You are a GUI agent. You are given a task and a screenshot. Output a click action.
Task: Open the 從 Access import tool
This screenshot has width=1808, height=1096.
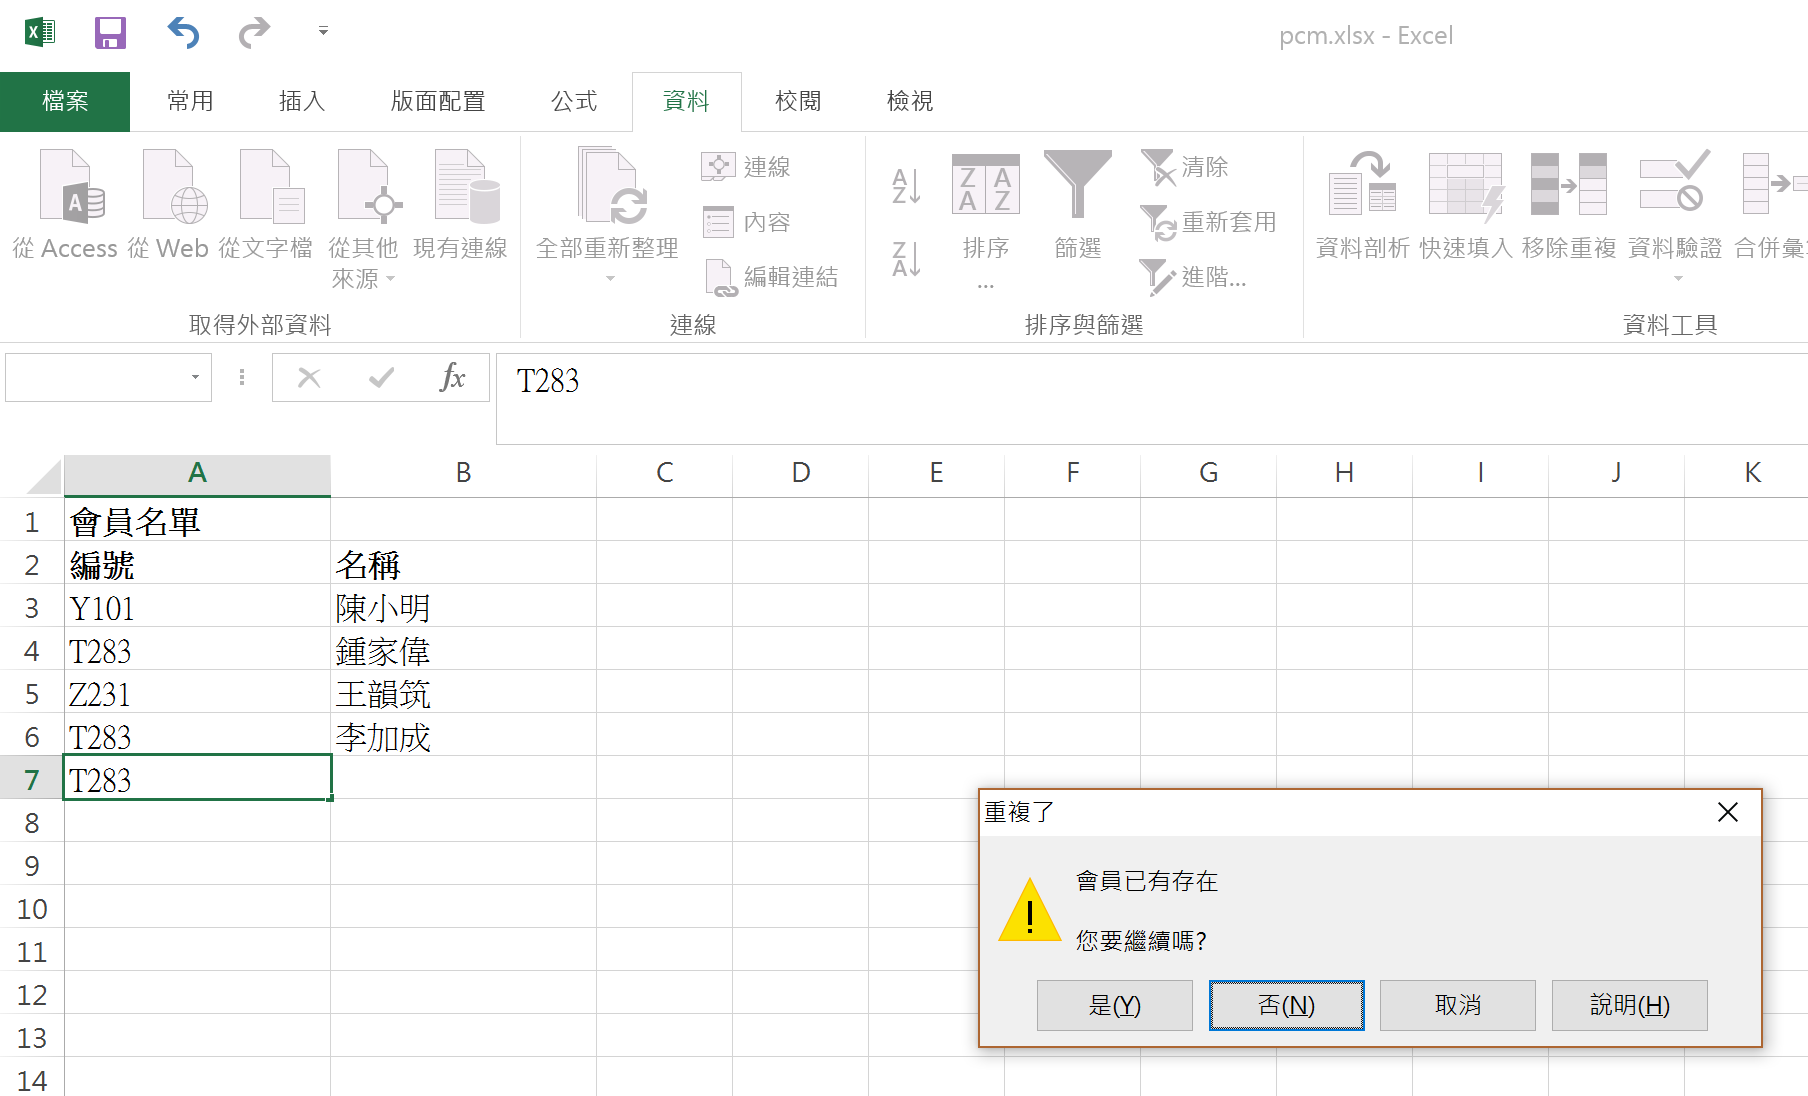point(66,205)
